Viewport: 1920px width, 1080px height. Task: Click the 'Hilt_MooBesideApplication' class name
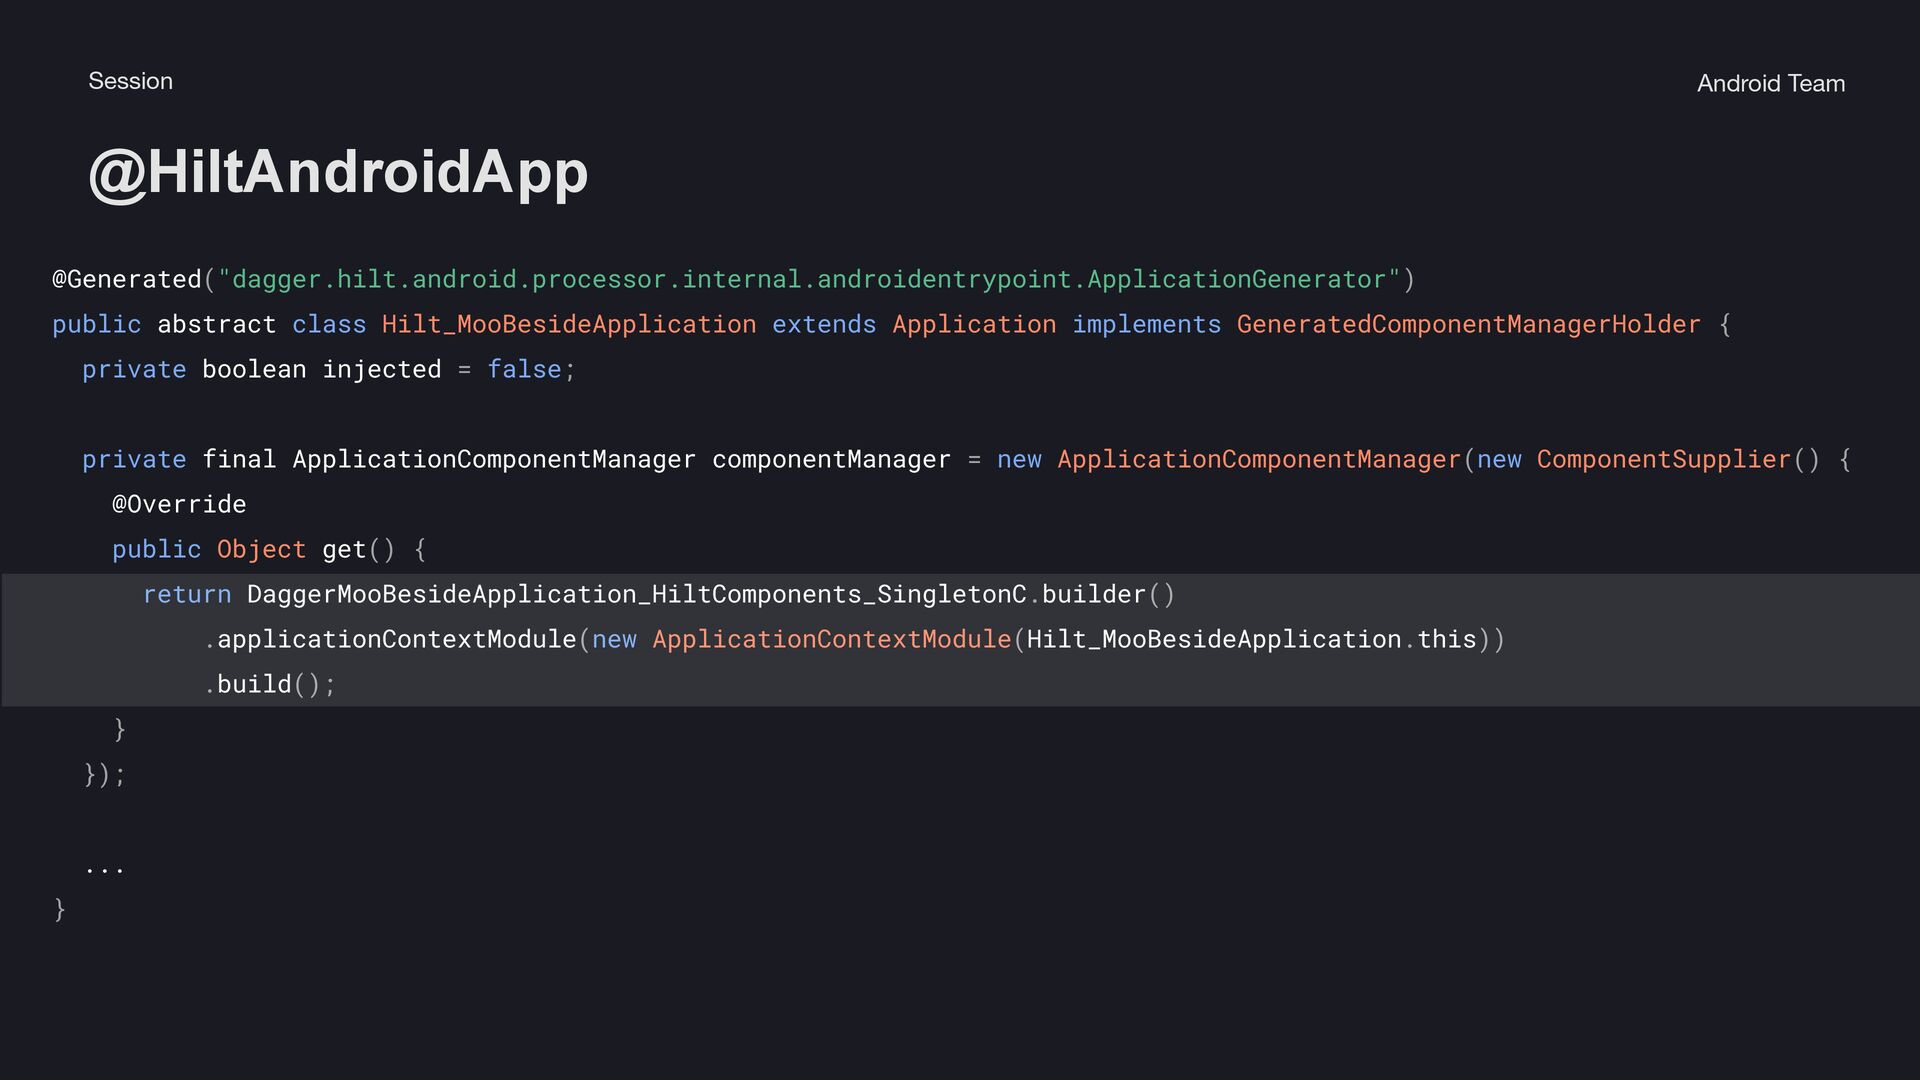[569, 325]
